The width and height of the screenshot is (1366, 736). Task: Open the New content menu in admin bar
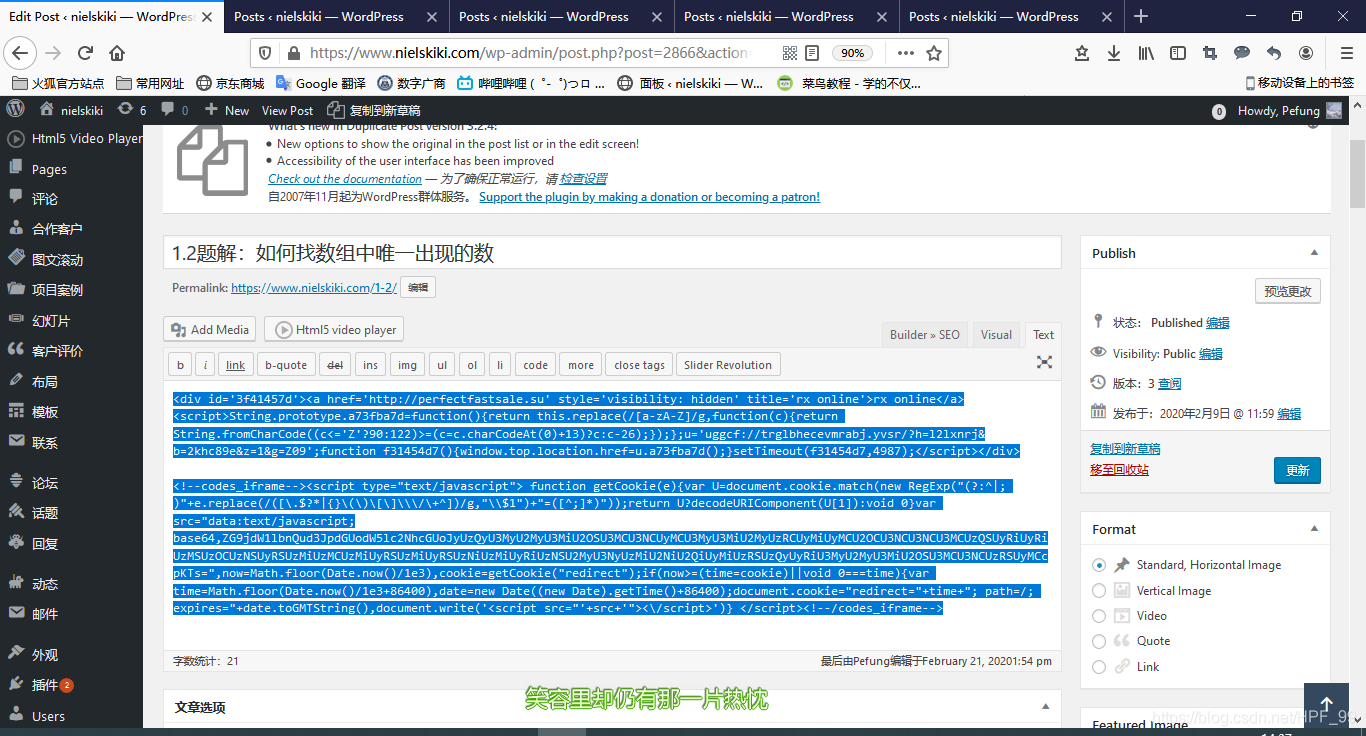pyautogui.click(x=227, y=110)
